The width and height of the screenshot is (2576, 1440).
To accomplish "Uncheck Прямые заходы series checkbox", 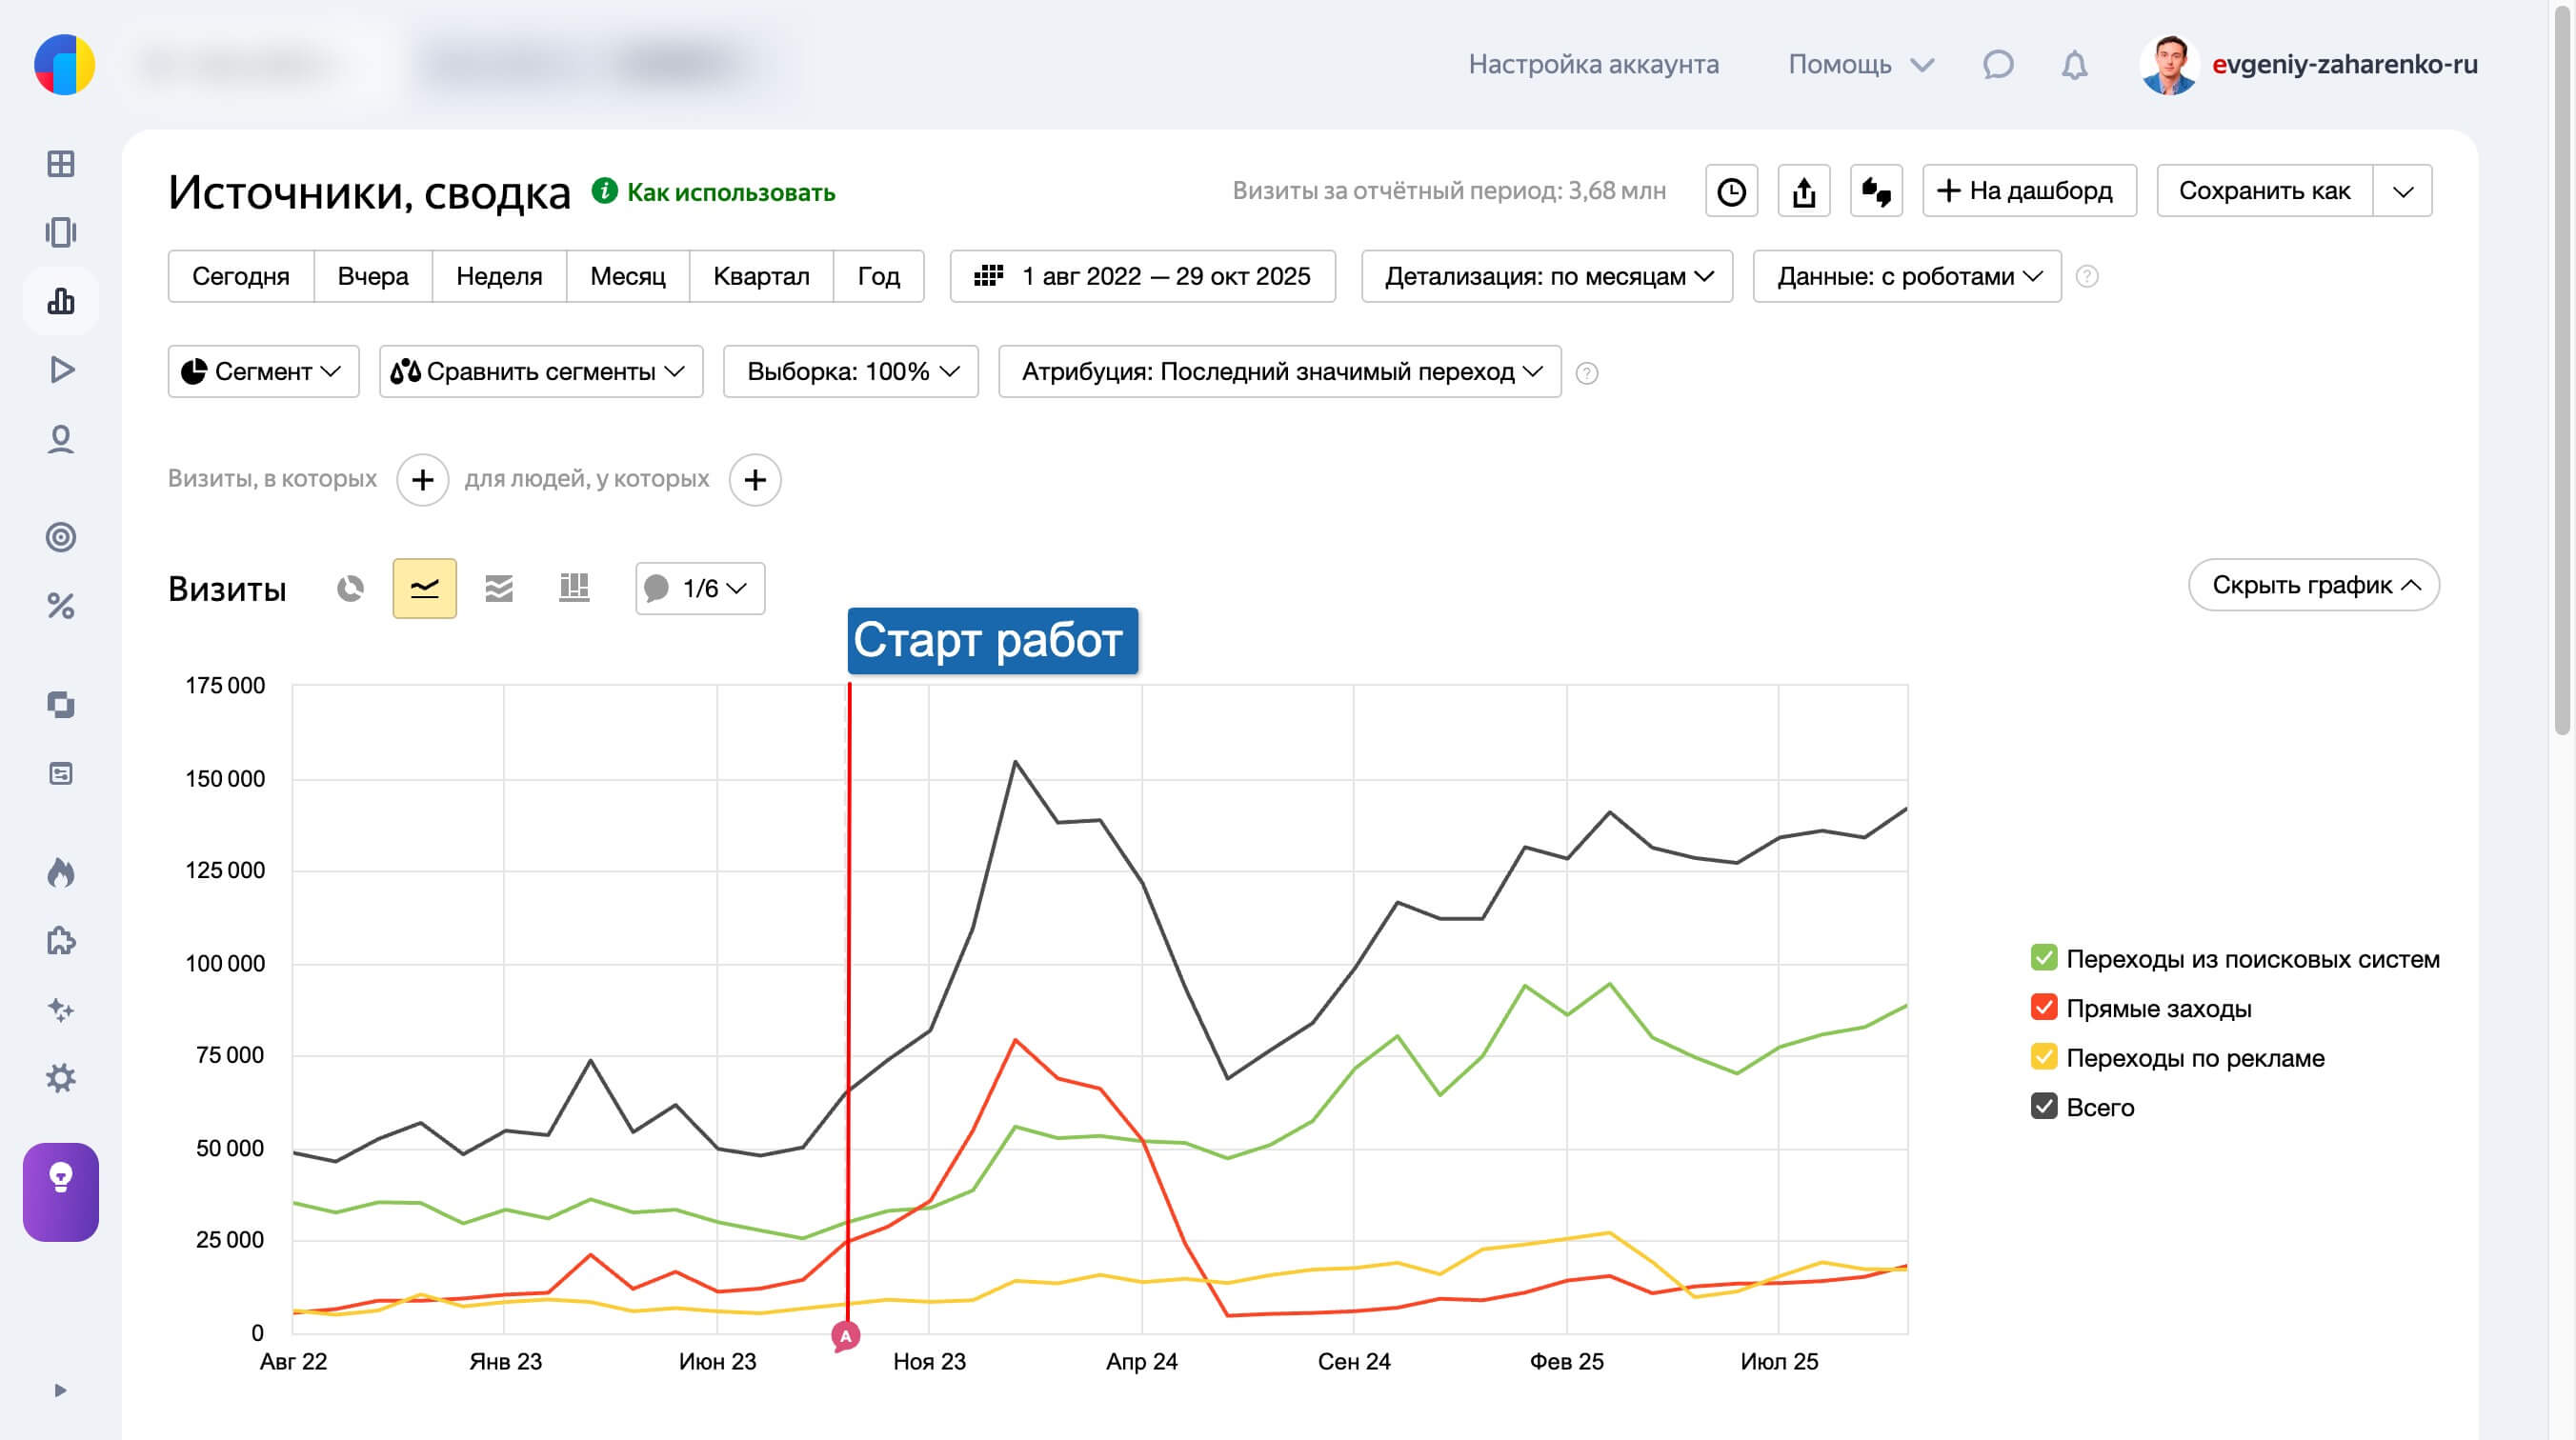I will tap(2043, 1008).
